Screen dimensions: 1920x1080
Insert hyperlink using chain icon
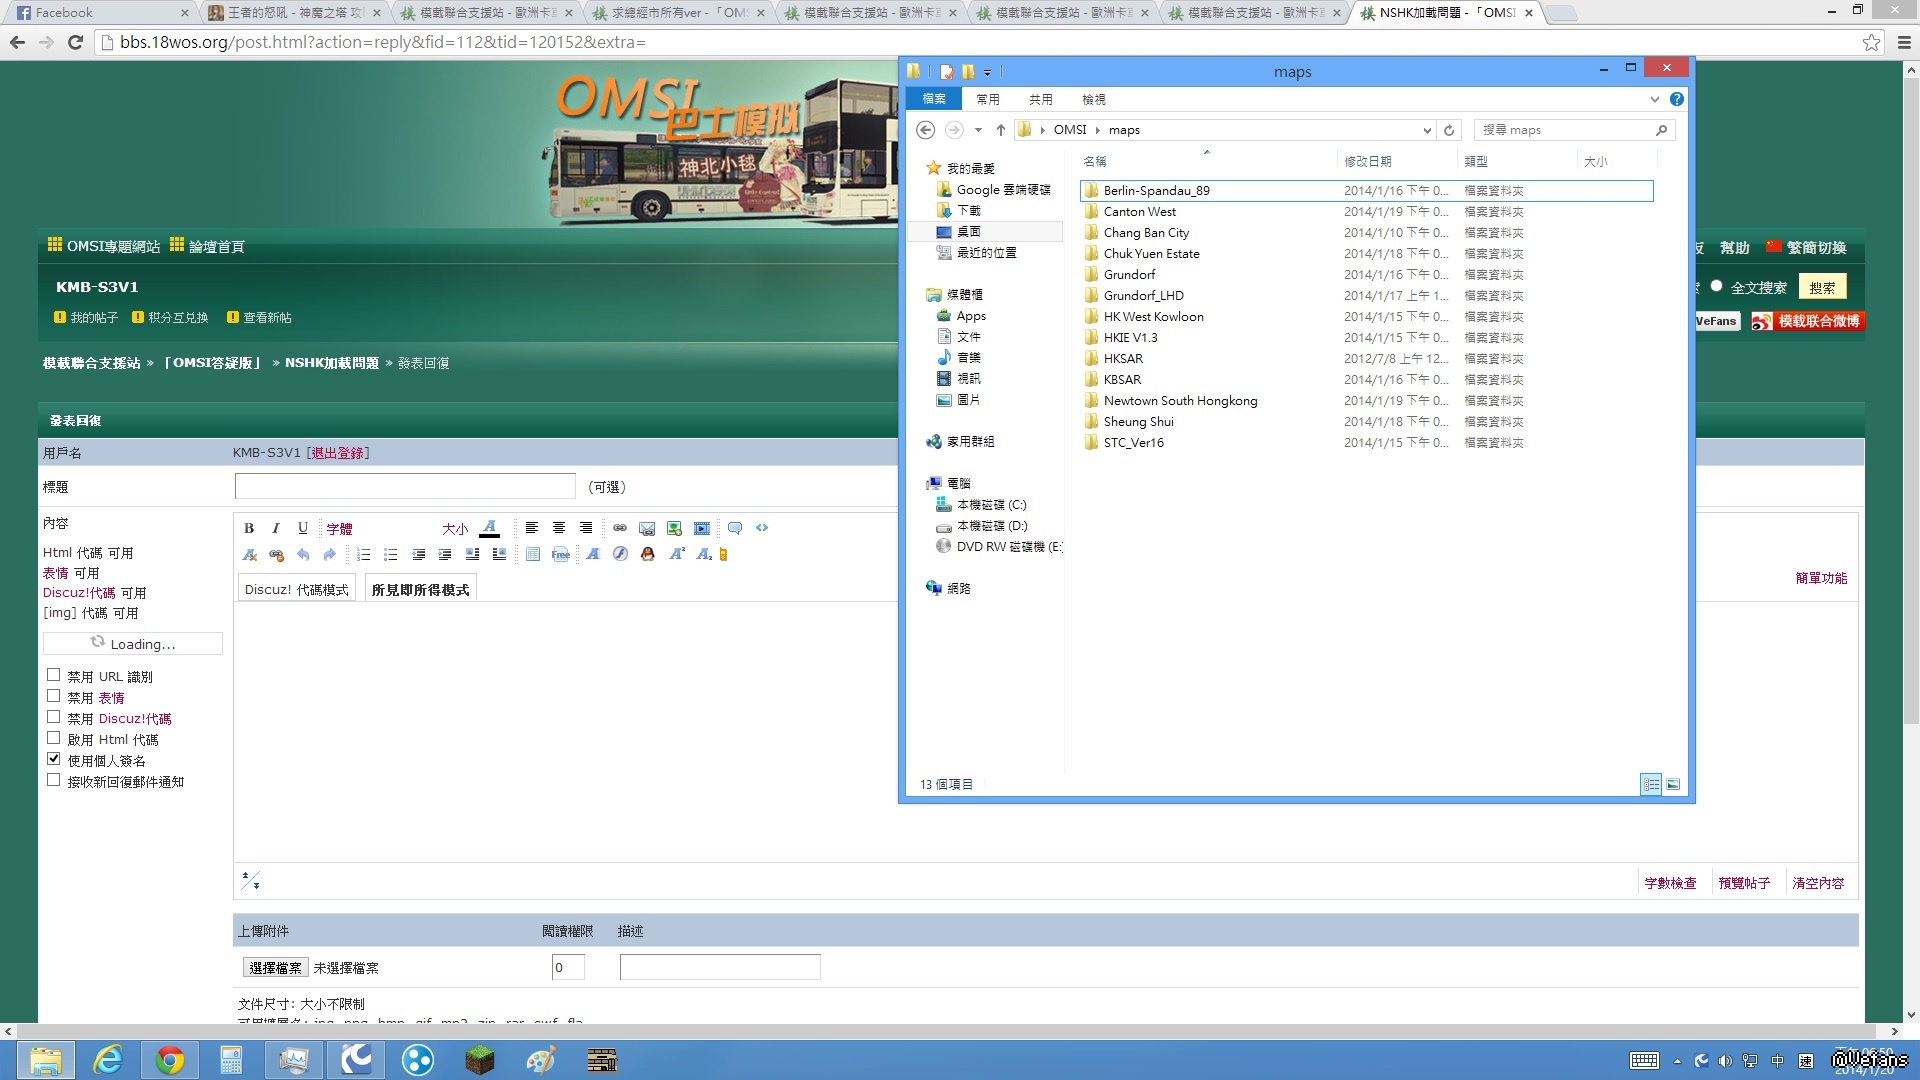tap(620, 528)
